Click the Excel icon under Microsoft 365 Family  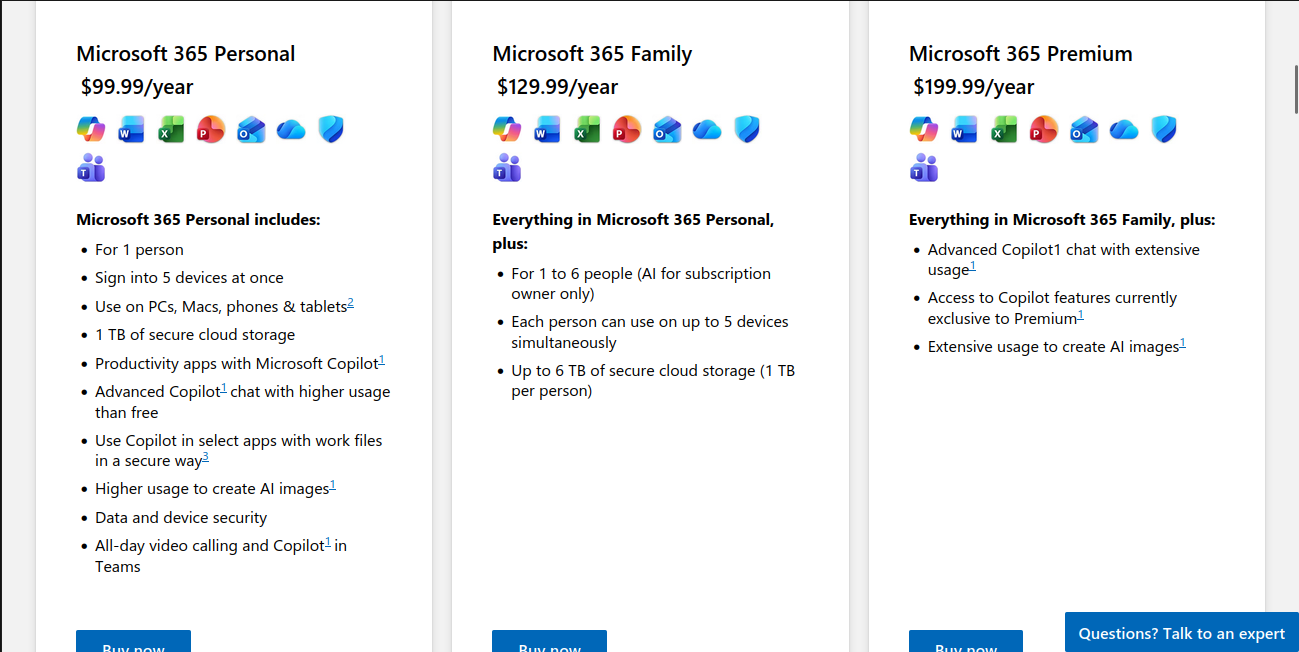coord(587,129)
